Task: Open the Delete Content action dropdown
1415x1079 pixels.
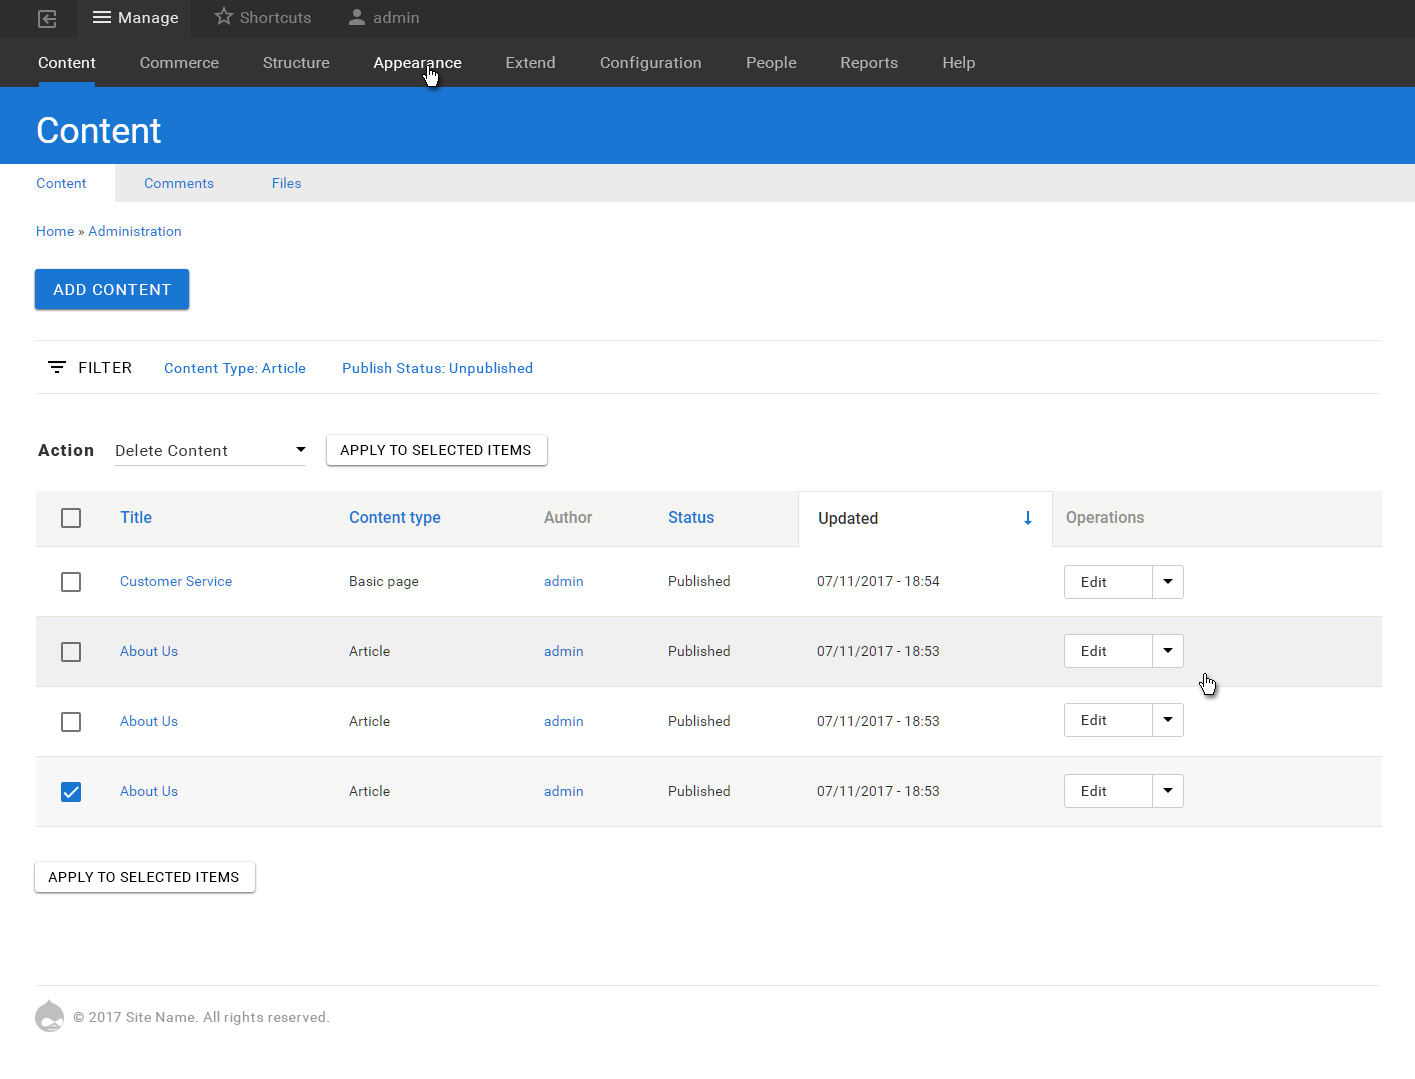Action: pos(209,450)
